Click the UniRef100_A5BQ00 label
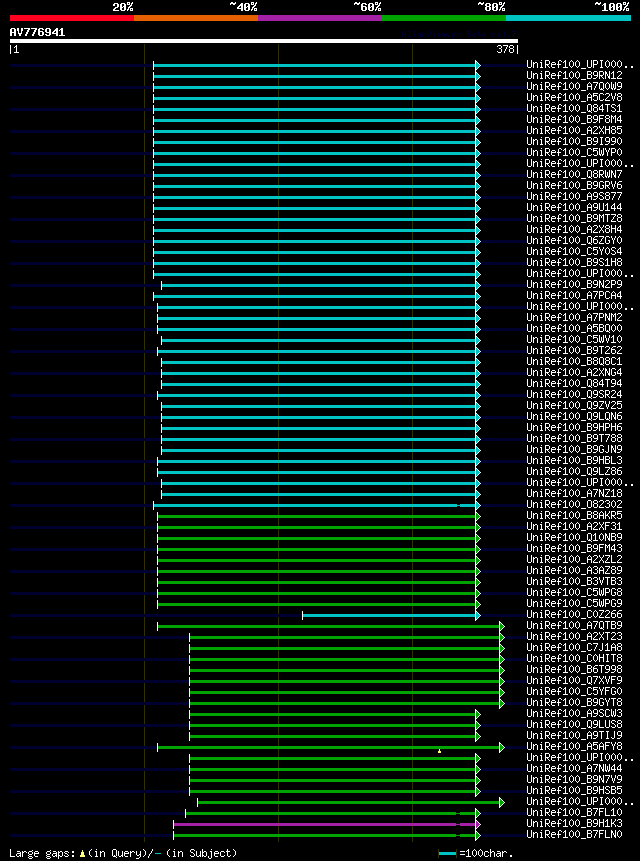Screen dimensions: 640x861 pyautogui.click(x=574, y=328)
